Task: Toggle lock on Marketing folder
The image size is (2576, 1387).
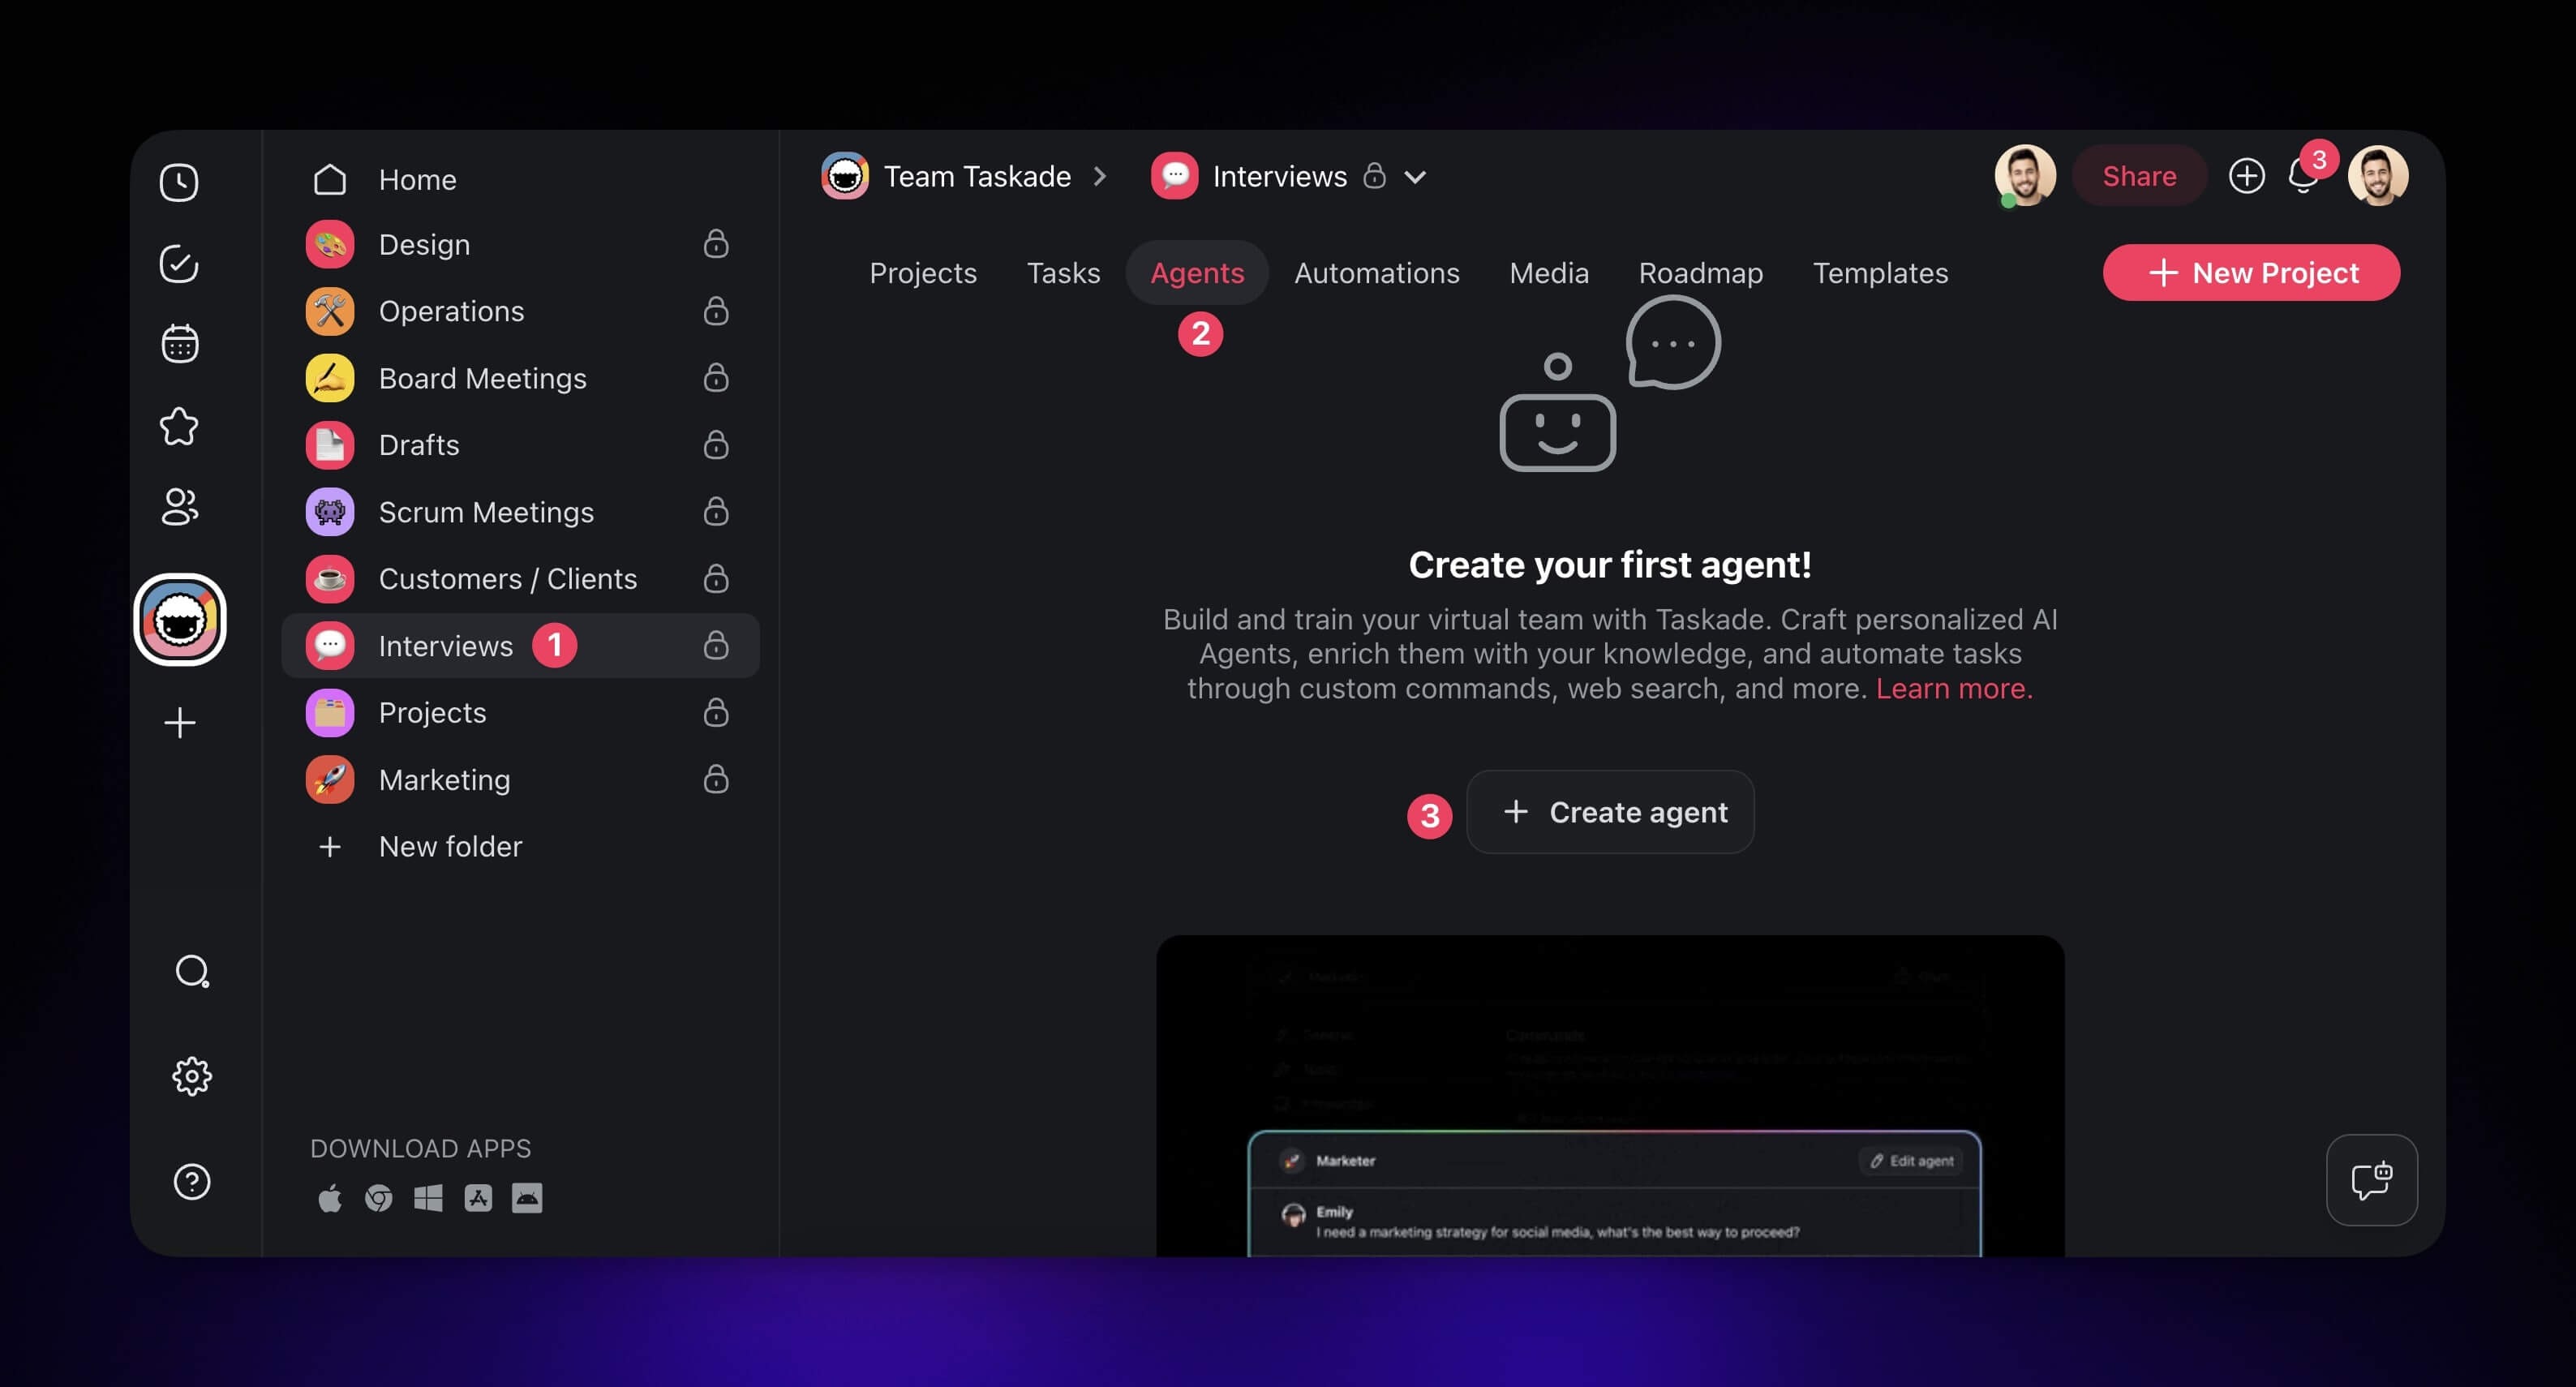Action: click(x=715, y=779)
